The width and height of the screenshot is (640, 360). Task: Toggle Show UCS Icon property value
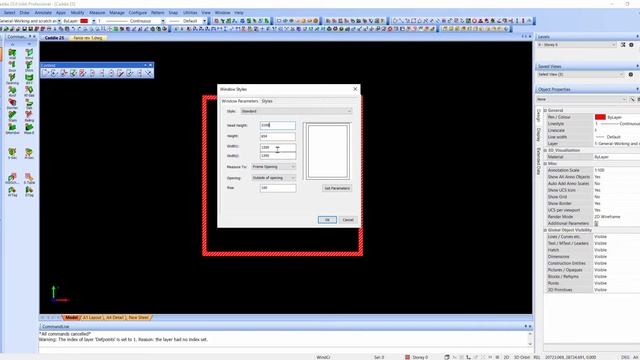click(x=616, y=190)
